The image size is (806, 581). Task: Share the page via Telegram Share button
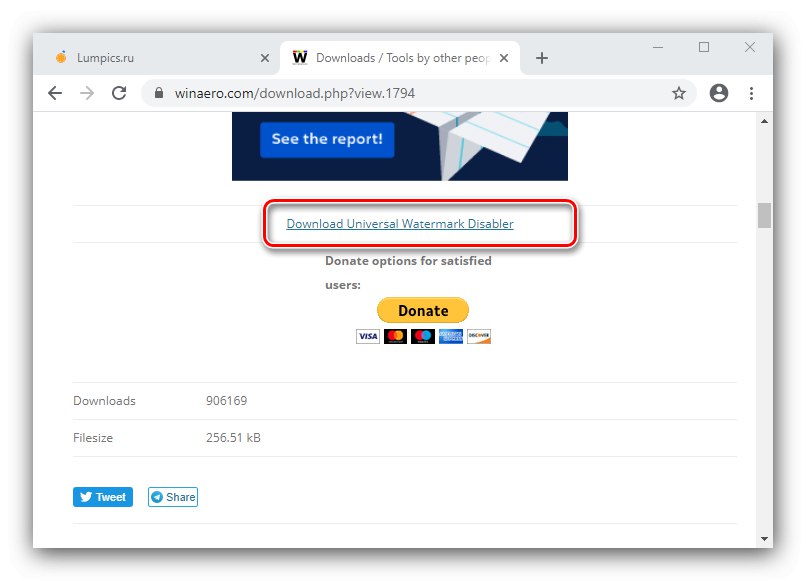(173, 497)
